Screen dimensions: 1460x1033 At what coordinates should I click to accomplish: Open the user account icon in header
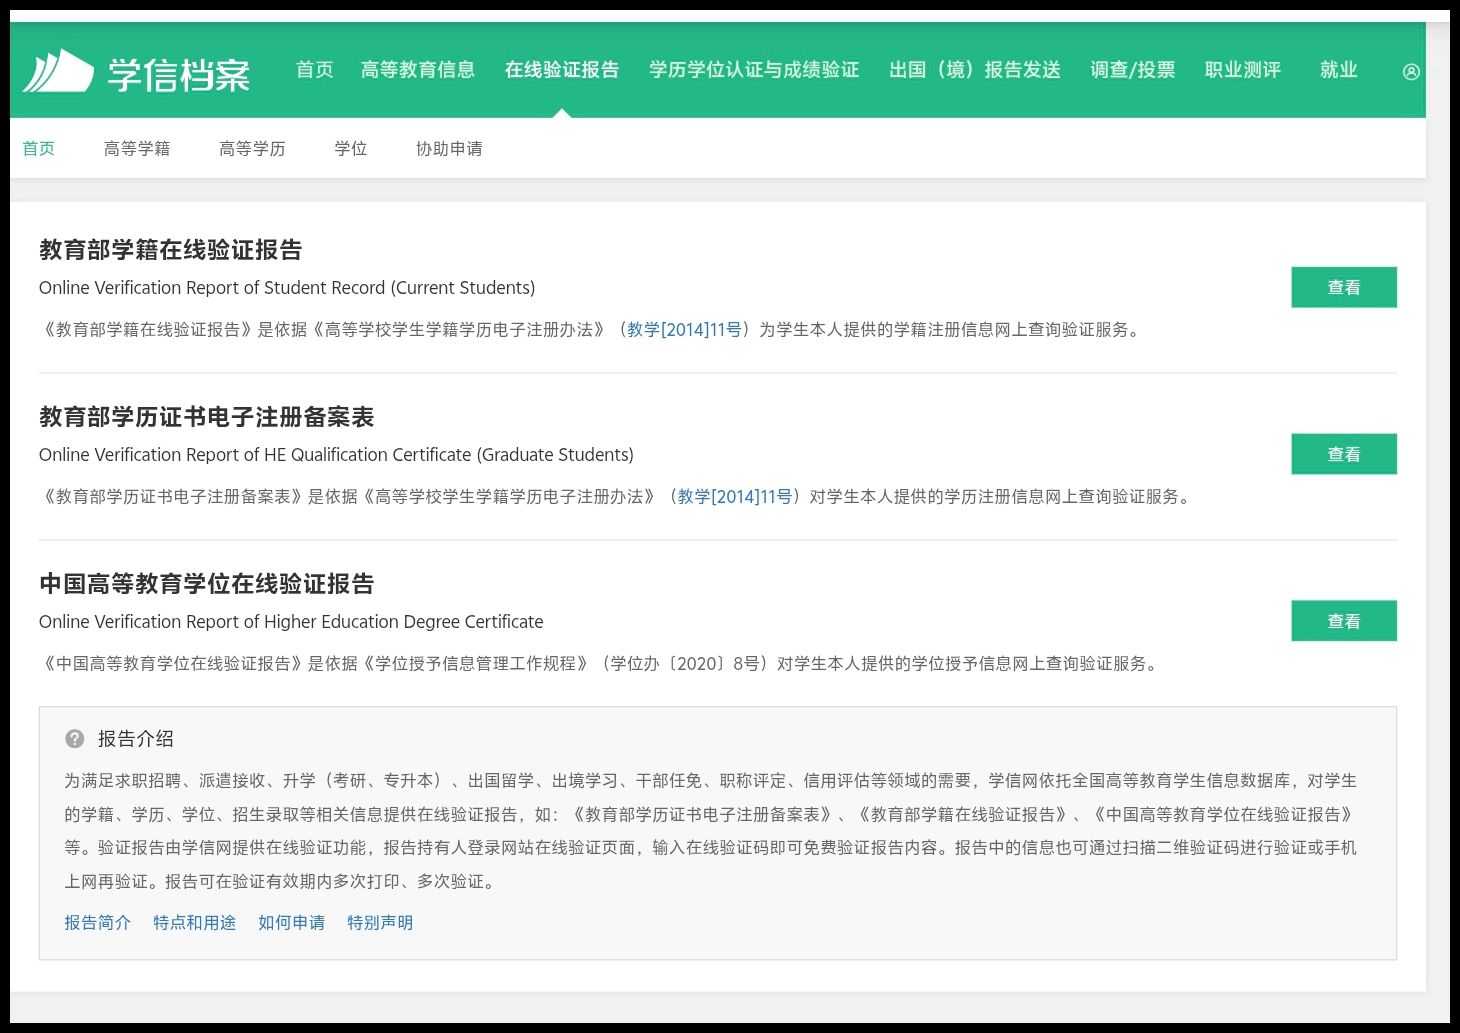coord(1411,72)
